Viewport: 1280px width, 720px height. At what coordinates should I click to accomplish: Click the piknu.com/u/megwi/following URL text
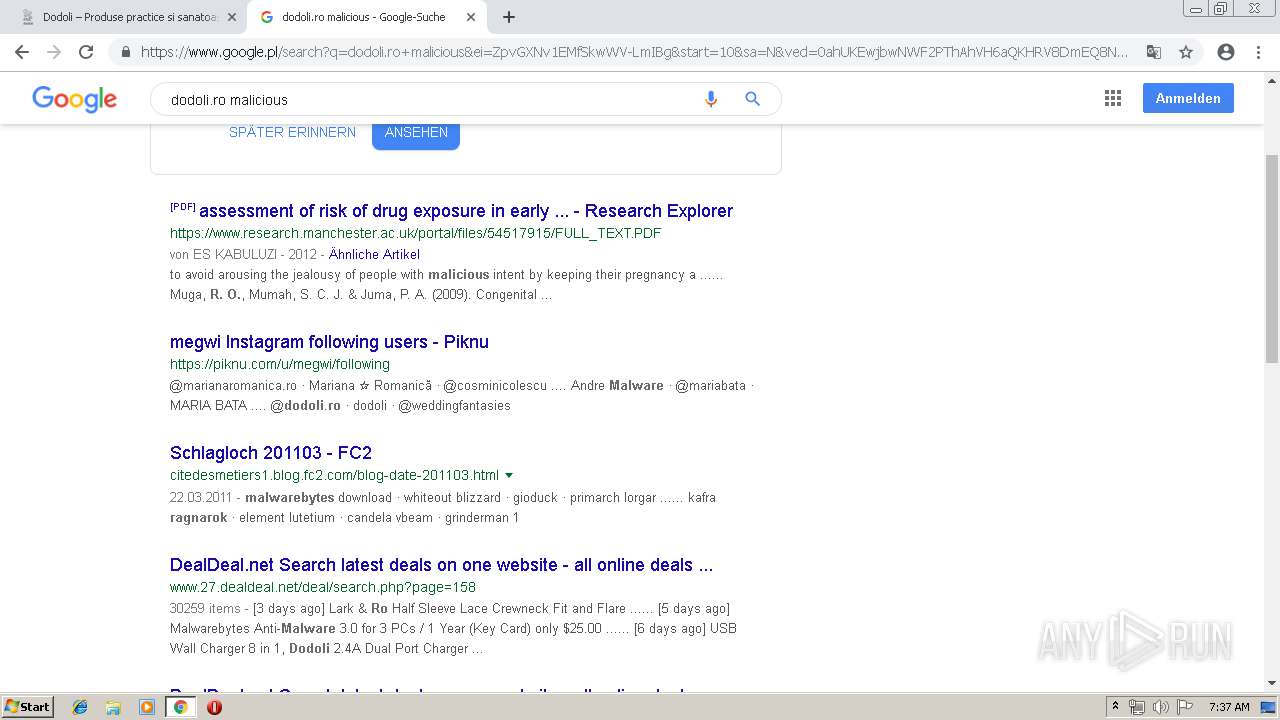280,364
